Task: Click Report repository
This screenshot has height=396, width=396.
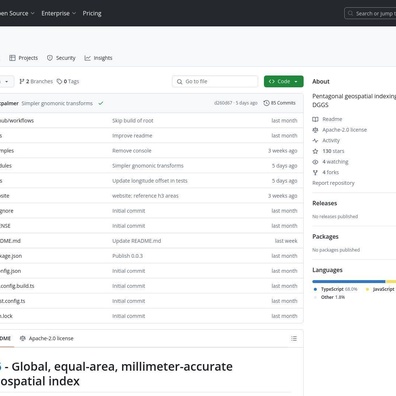Action: [333, 183]
